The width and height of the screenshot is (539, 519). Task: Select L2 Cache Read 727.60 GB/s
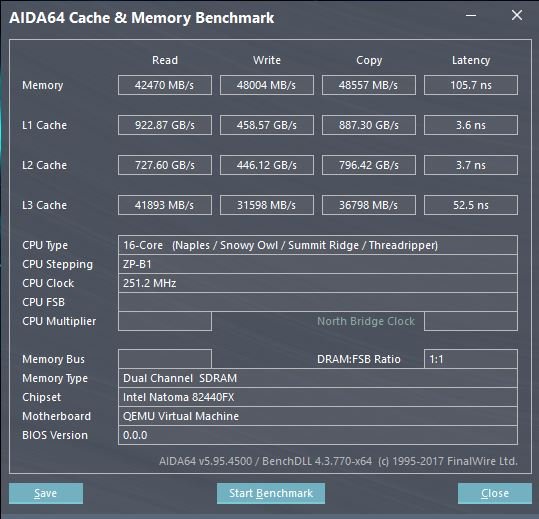click(165, 165)
